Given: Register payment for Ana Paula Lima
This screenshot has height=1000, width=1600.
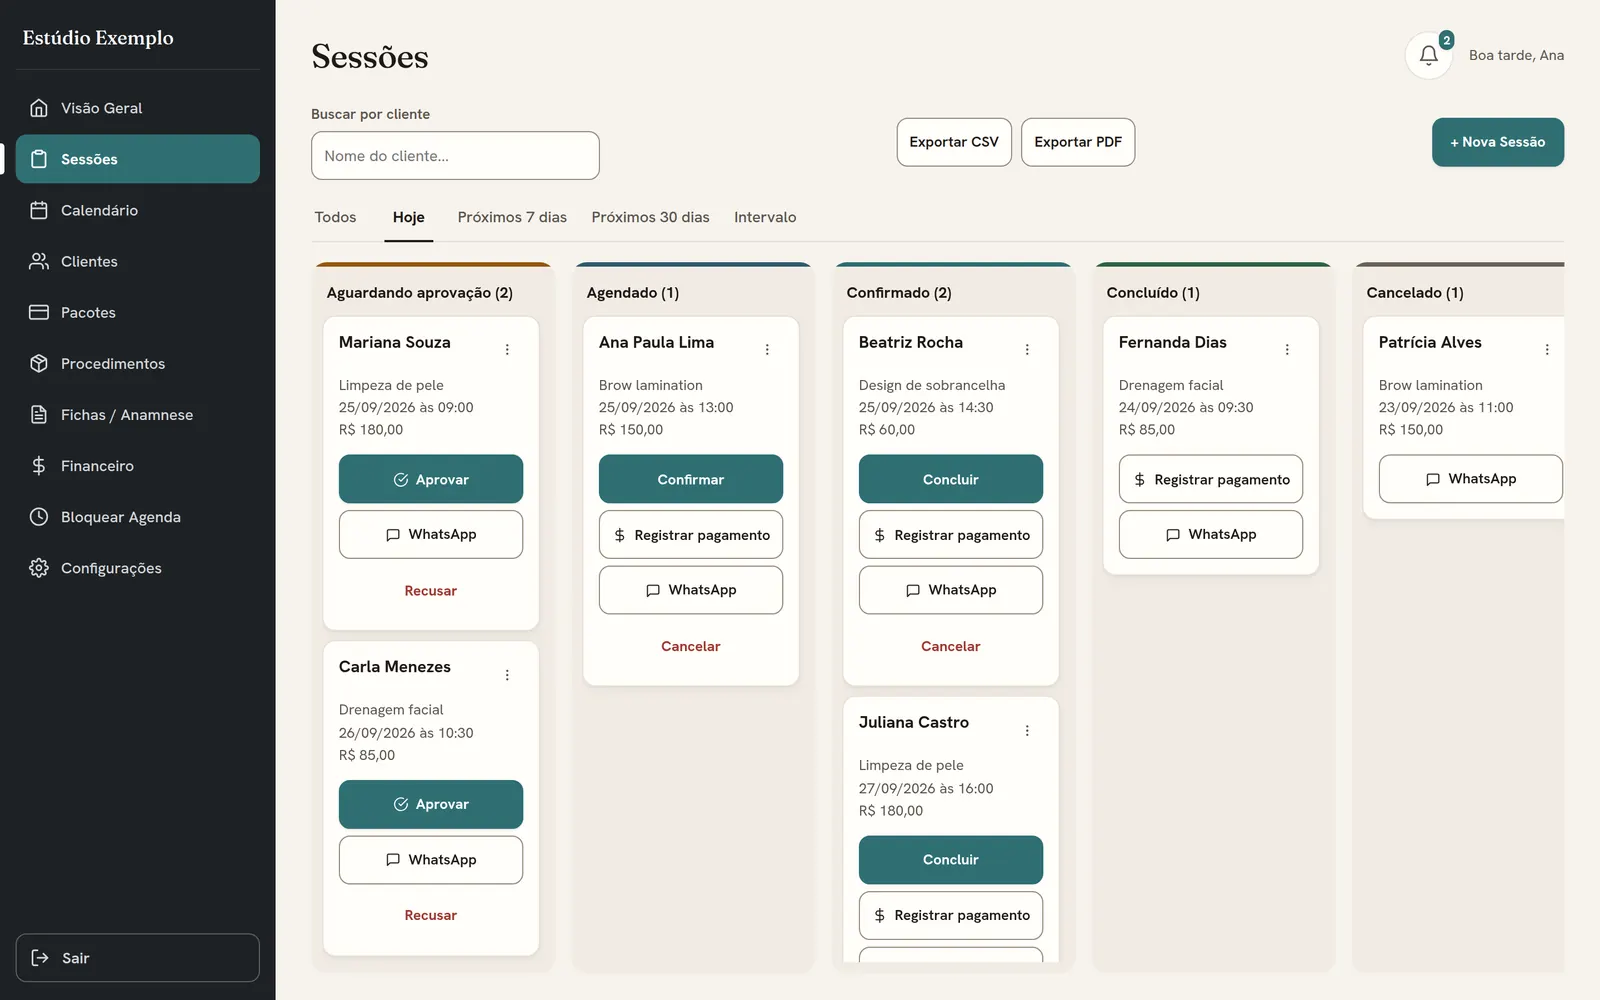Looking at the screenshot, I should click(x=691, y=535).
